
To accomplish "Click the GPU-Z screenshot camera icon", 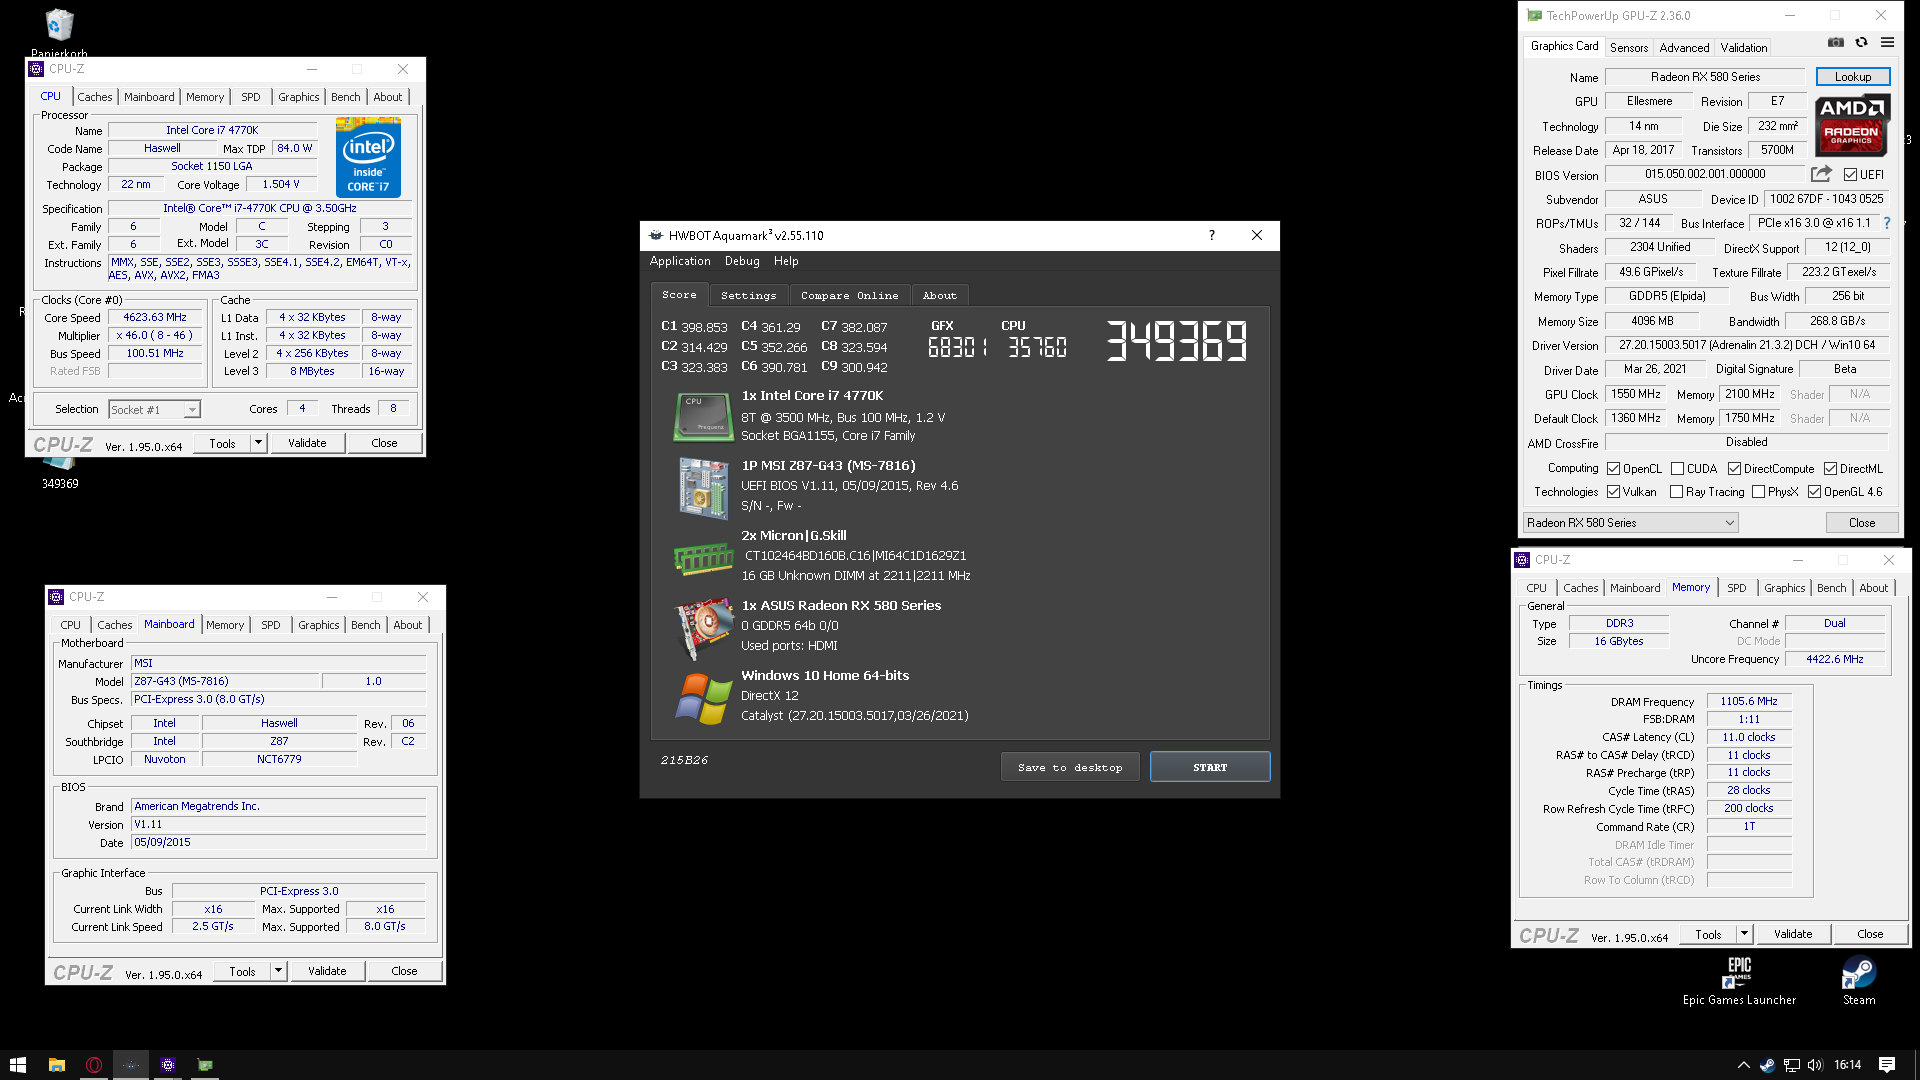I will [1836, 43].
